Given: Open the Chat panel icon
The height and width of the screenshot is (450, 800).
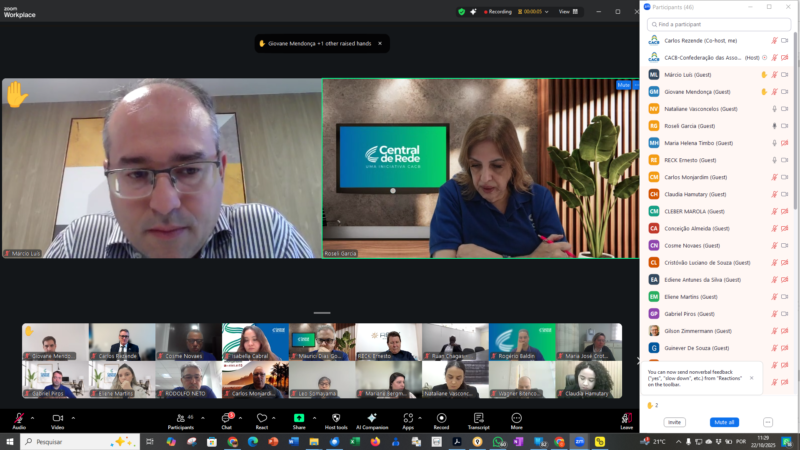Looking at the screenshot, I should coord(227,420).
